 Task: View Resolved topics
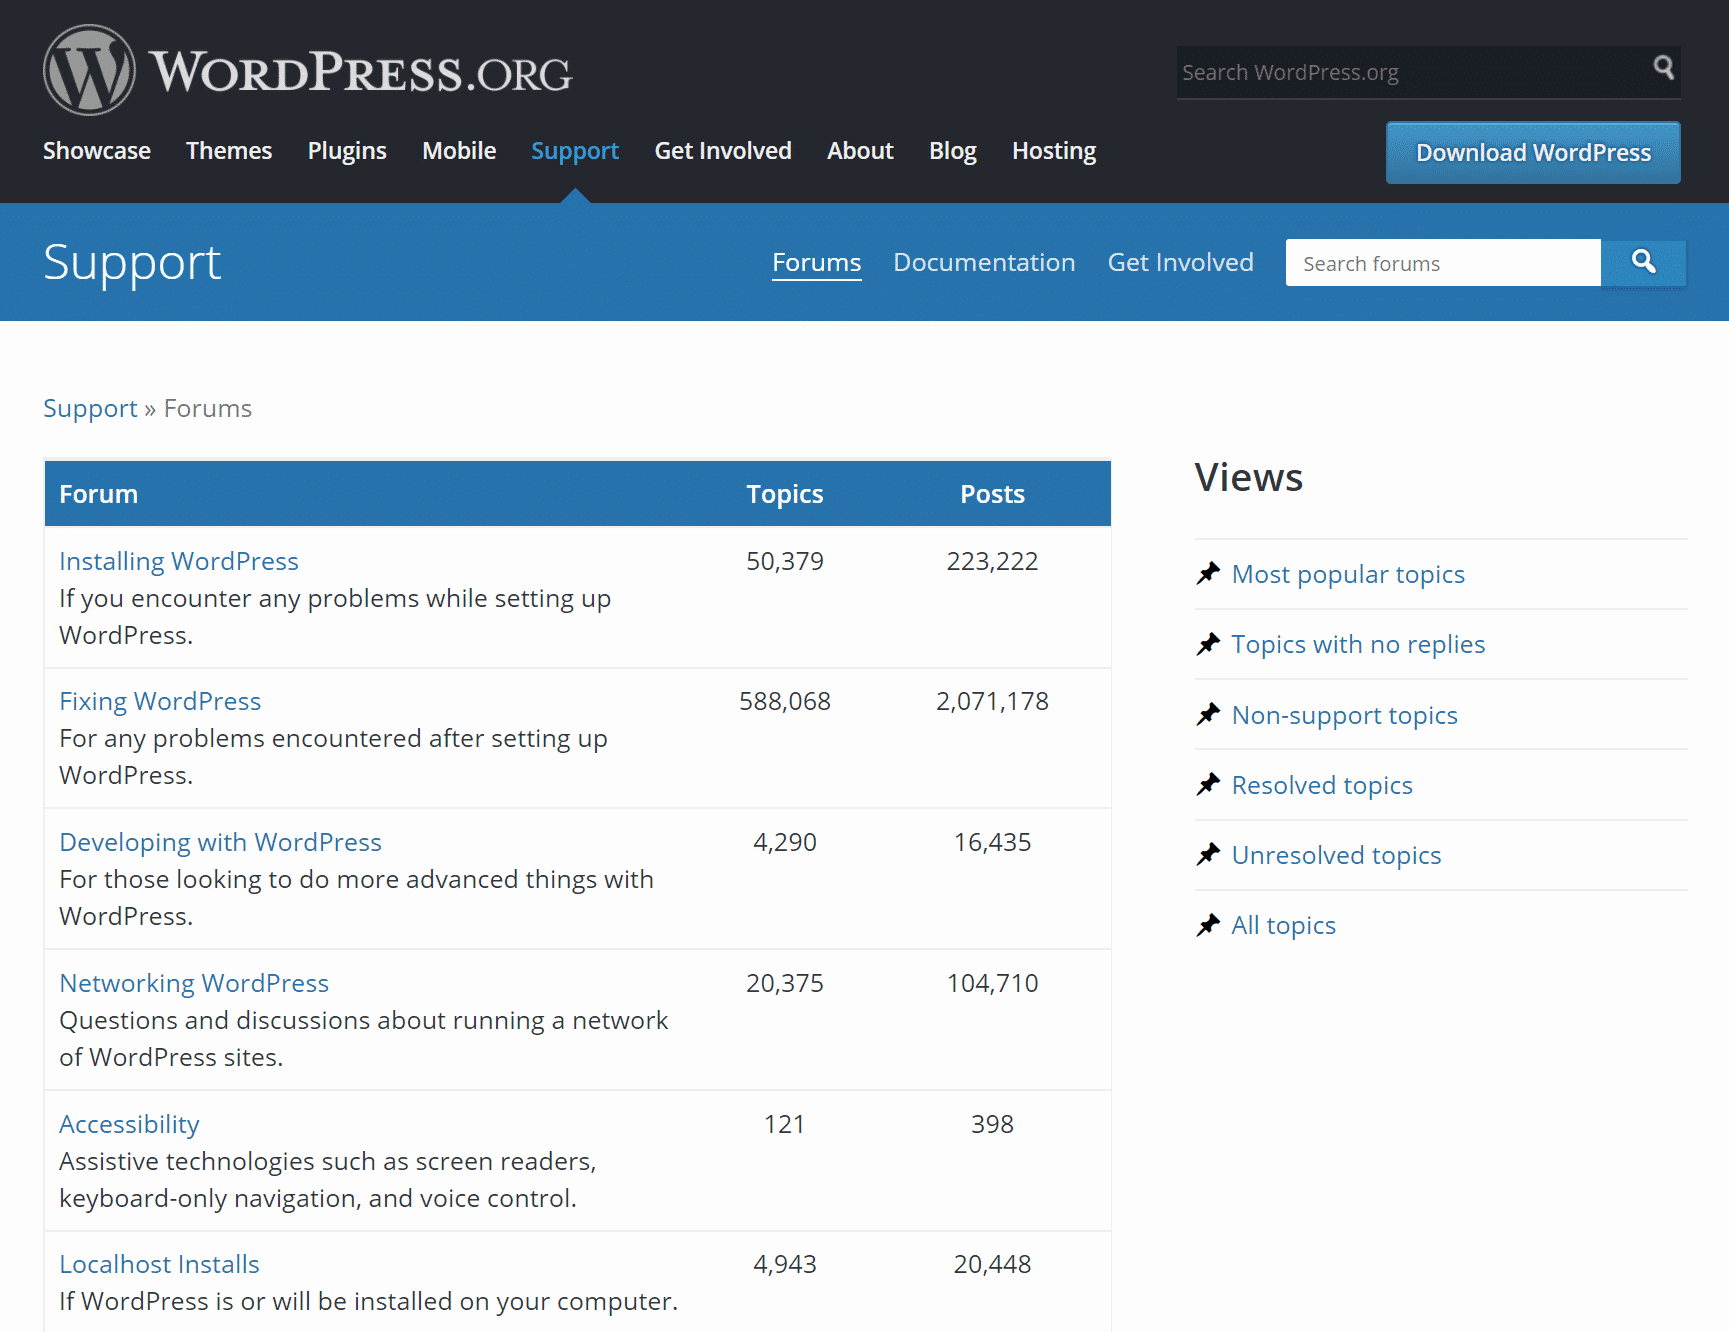point(1322,785)
